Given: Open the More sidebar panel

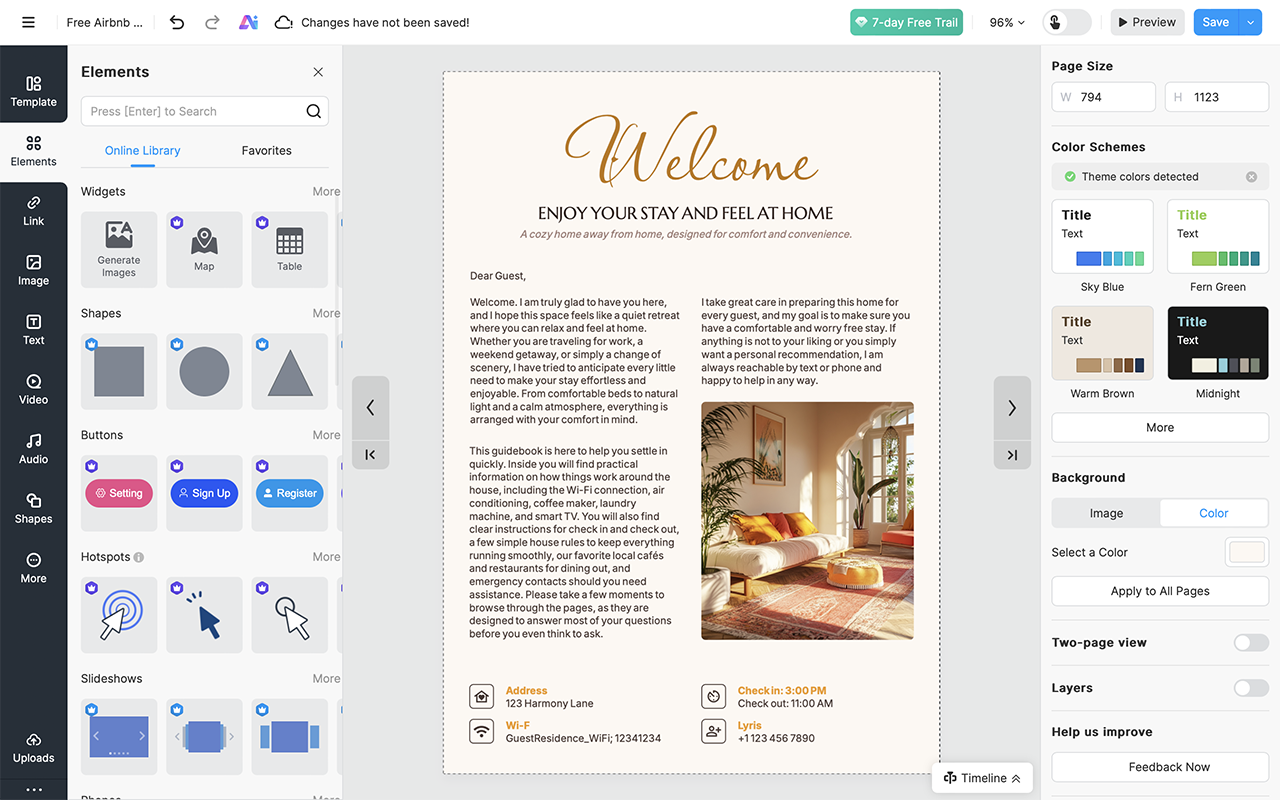Looking at the screenshot, I should (x=34, y=568).
